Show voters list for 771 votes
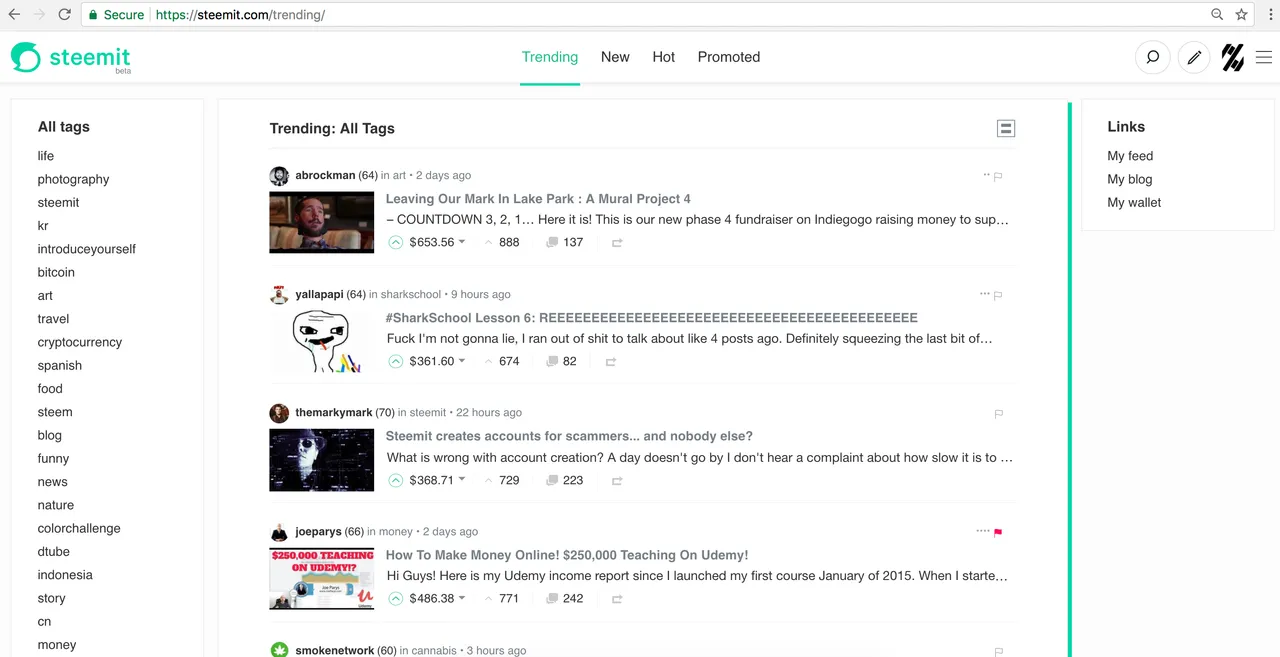 (x=509, y=598)
